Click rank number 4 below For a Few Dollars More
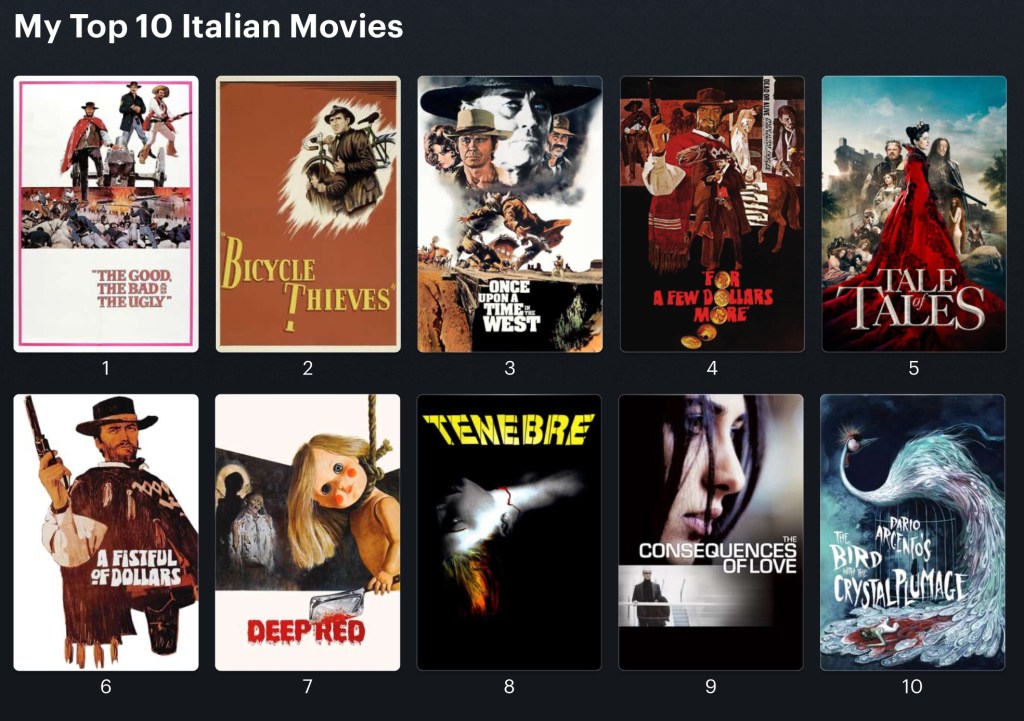This screenshot has height=721, width=1024. (x=712, y=368)
